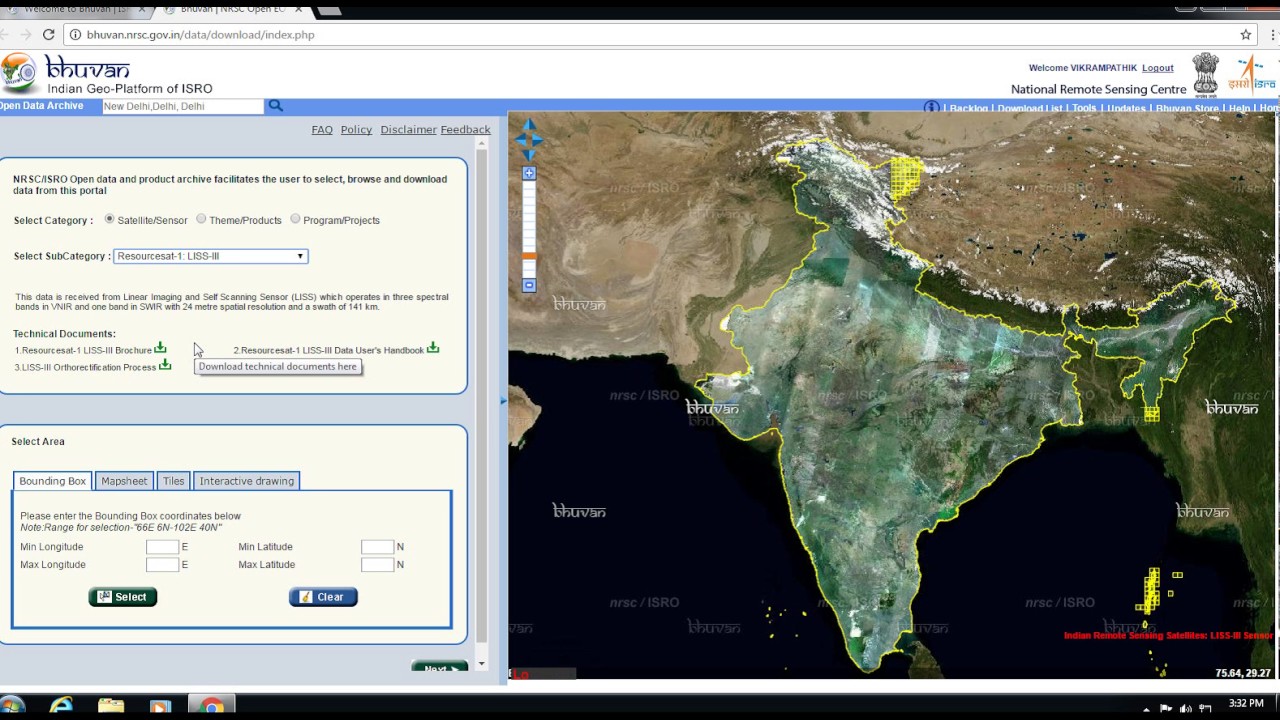Screen dimensions: 1280x720
Task: Show hidden system tray icons
Action: point(1147,709)
